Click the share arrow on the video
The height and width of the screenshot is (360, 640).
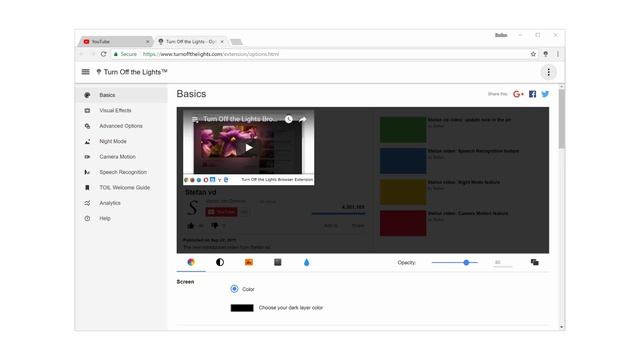(x=302, y=119)
